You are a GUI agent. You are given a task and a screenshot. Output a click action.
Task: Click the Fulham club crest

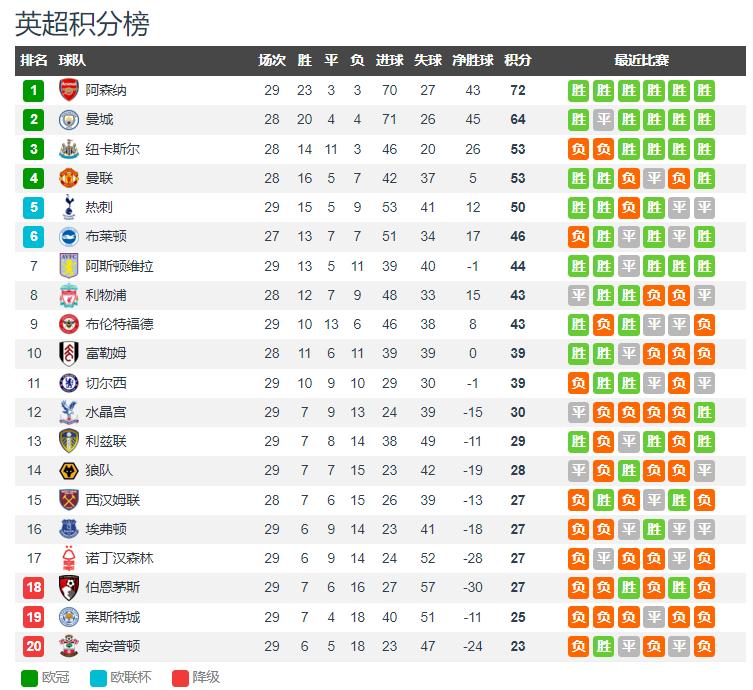pos(69,353)
